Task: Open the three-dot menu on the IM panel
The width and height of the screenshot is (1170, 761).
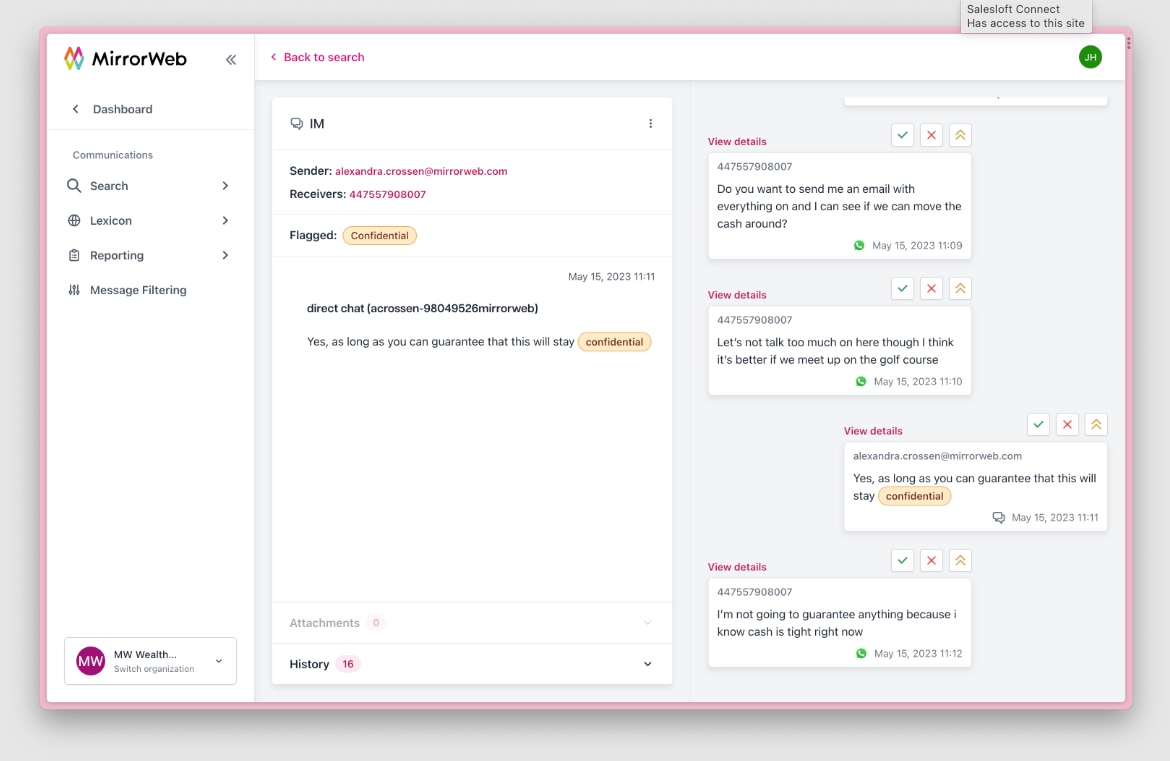Action: click(x=651, y=123)
